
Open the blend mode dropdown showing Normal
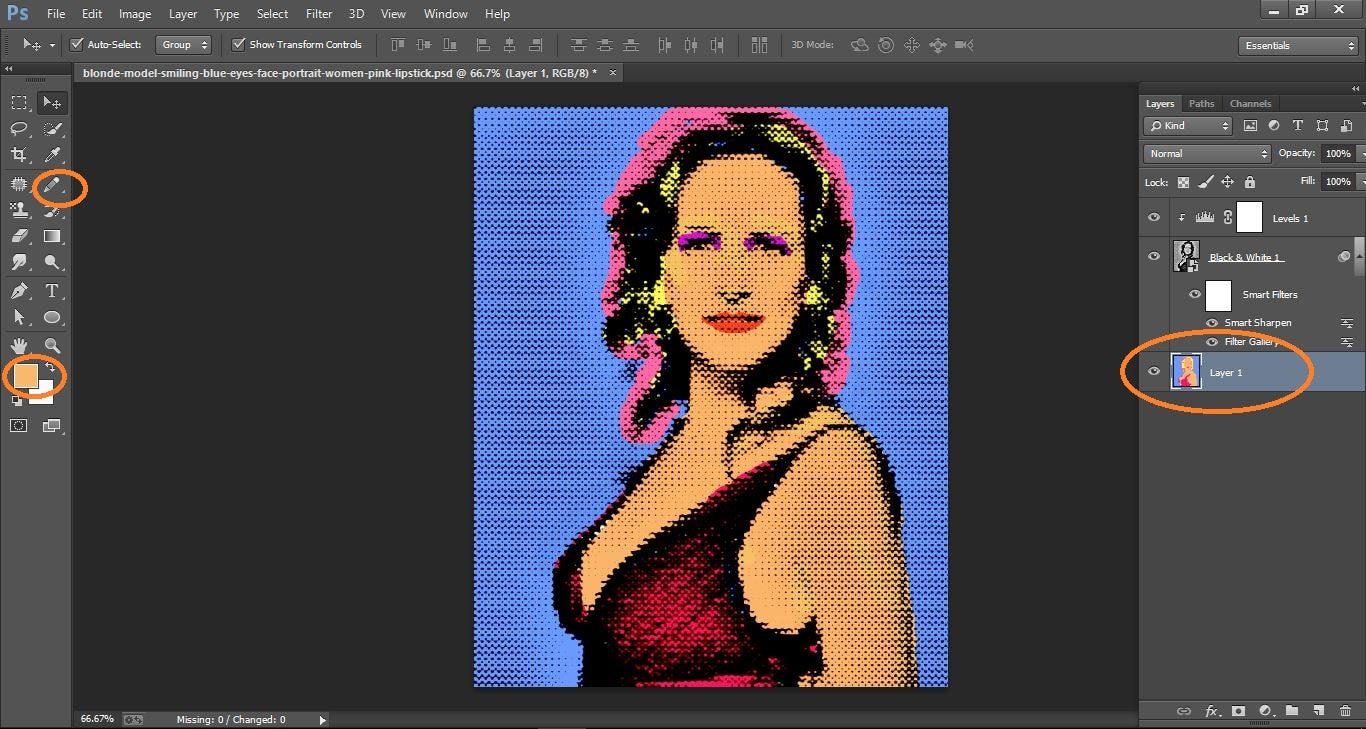click(x=1206, y=153)
